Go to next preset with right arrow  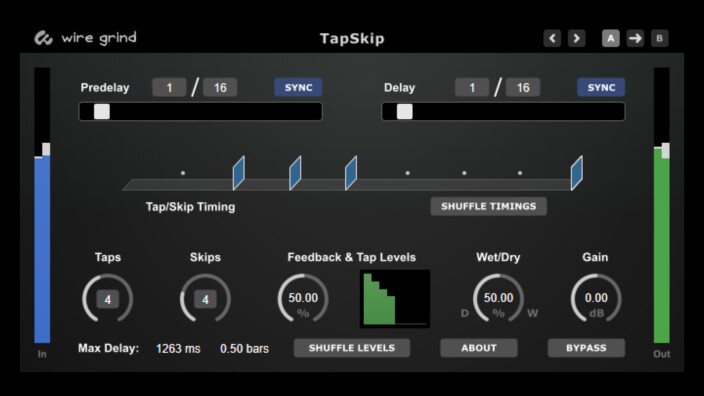(x=576, y=39)
